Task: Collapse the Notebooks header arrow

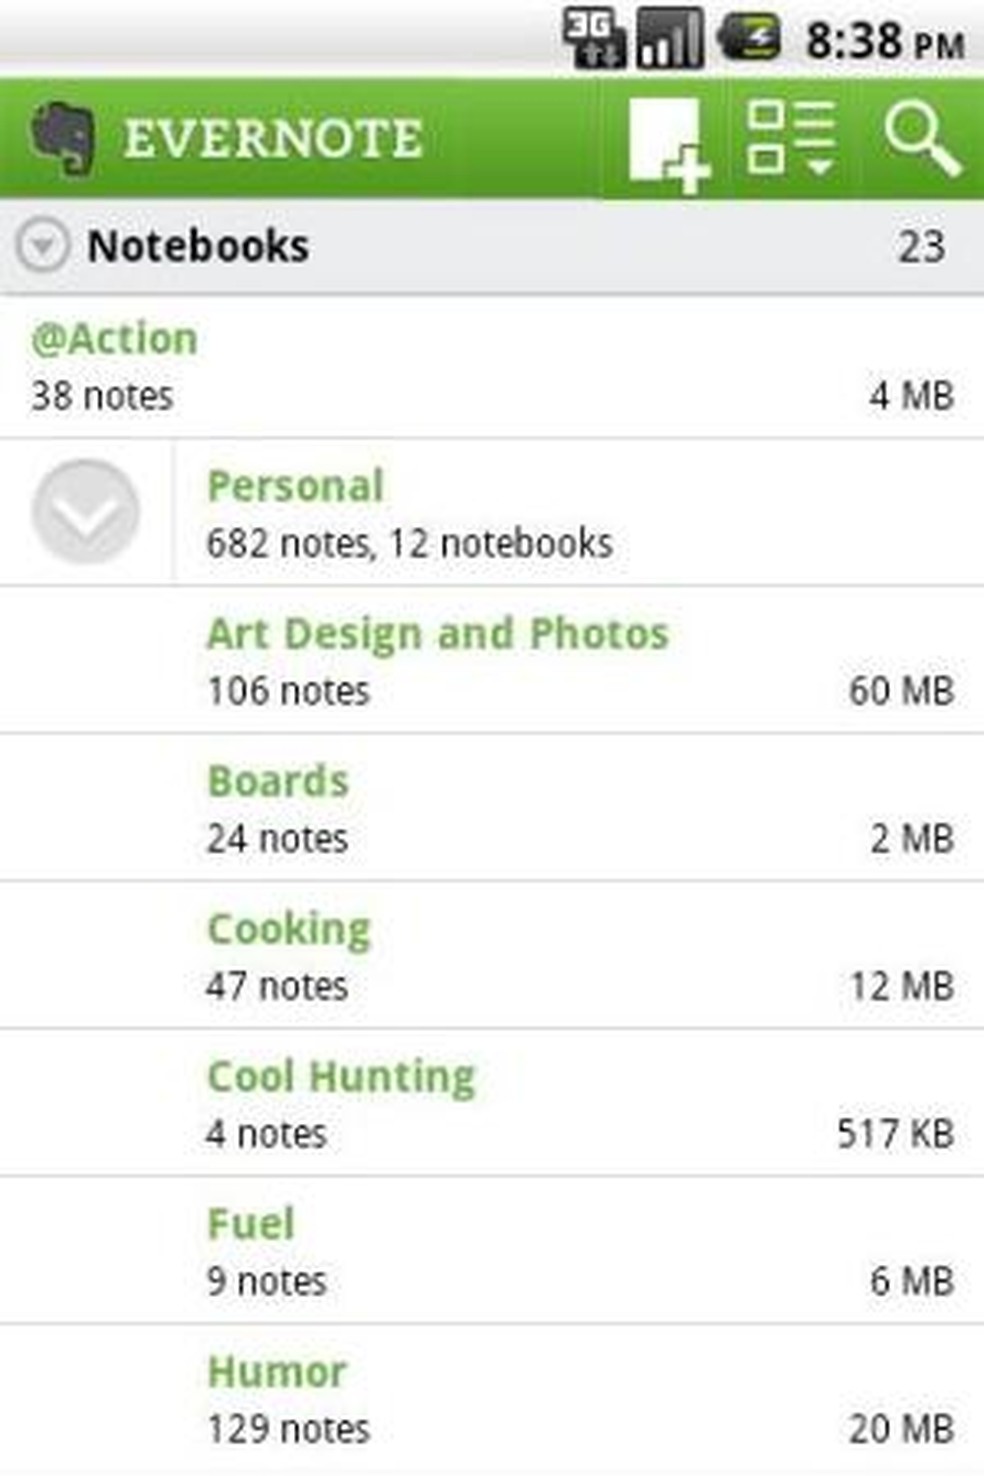Action: point(43,246)
